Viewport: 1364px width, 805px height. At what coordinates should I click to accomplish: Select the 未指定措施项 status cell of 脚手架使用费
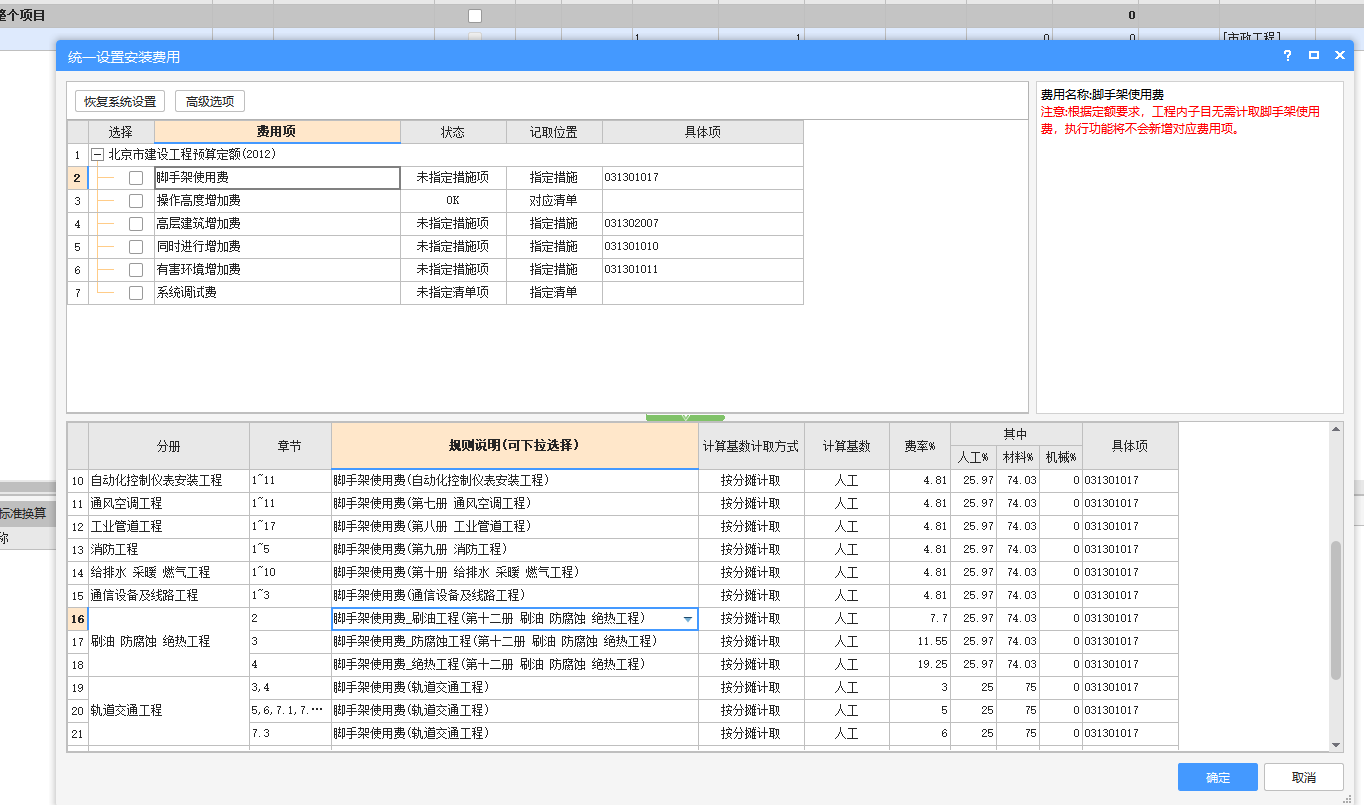coord(453,178)
